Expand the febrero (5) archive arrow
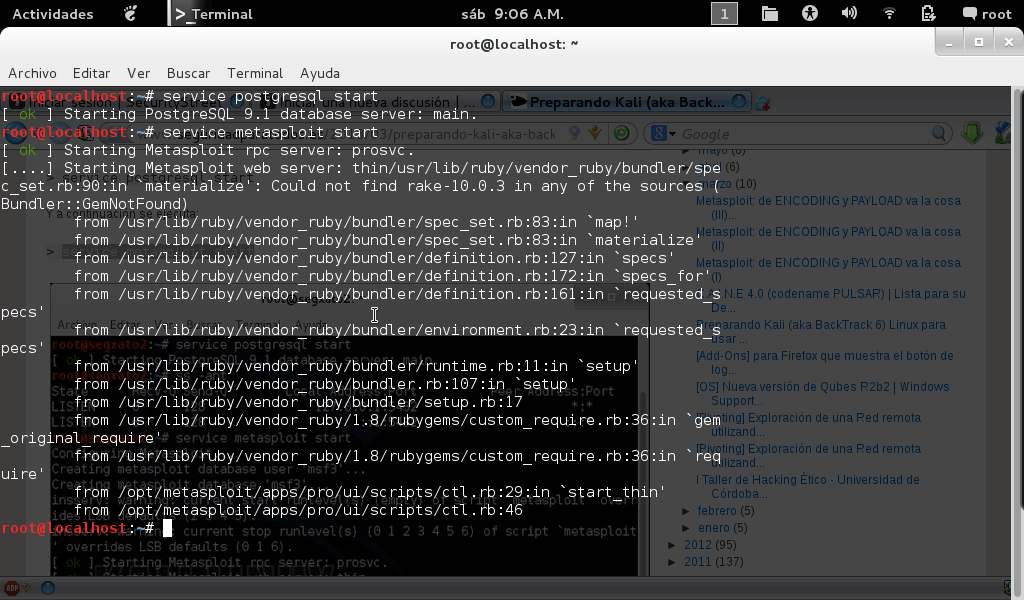 point(686,511)
